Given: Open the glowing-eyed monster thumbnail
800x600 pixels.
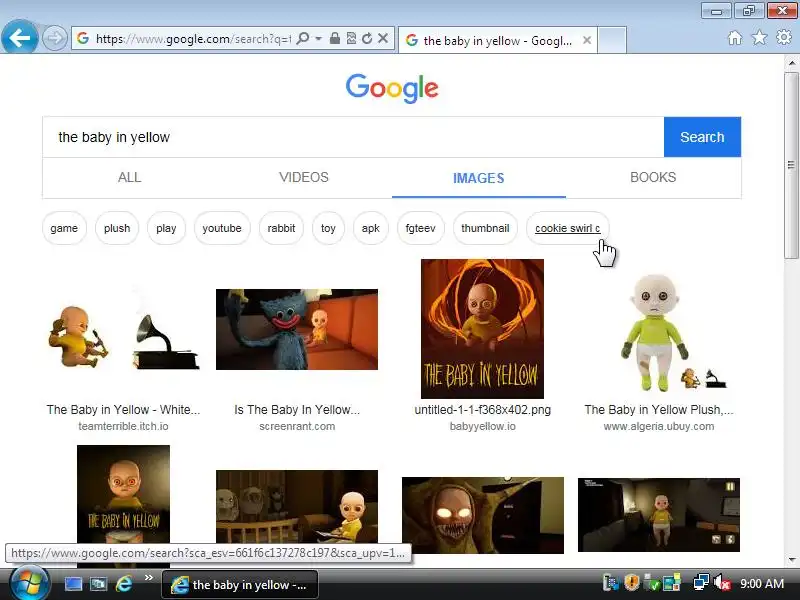Looking at the screenshot, I should [x=483, y=515].
